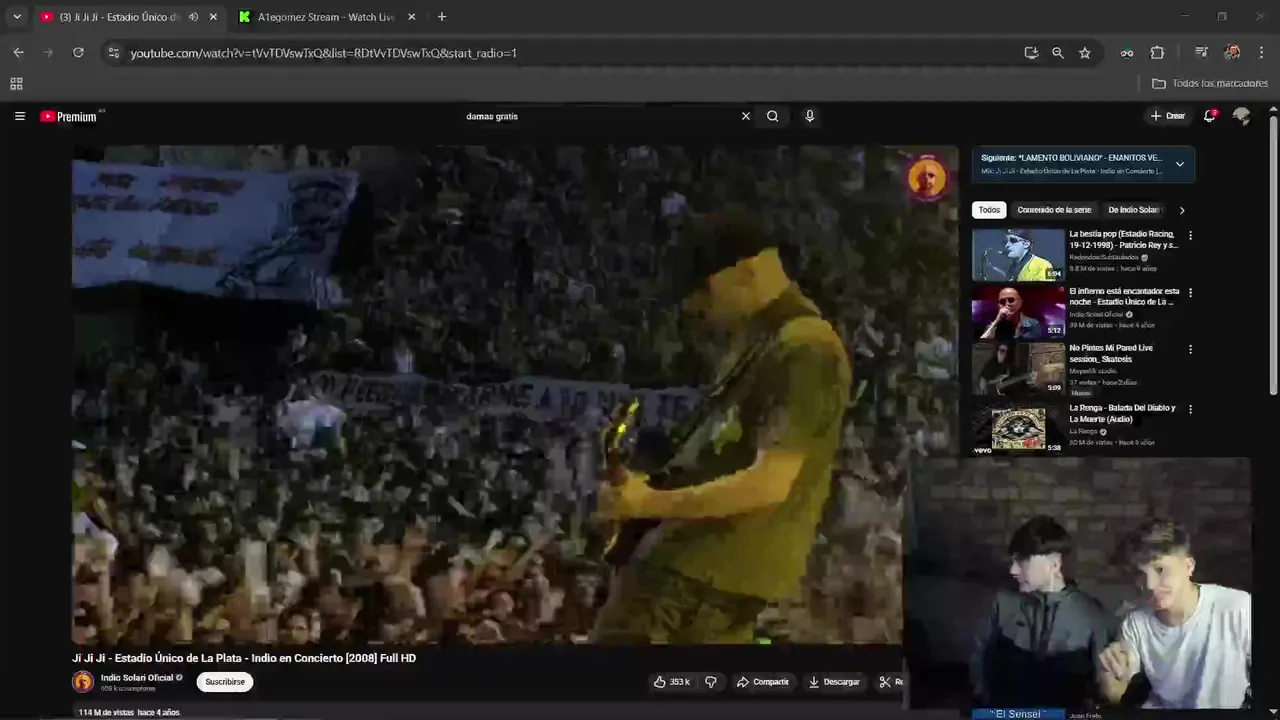Select the De Indio Solari chip
The width and height of the screenshot is (1280, 720).
[x=1133, y=210]
